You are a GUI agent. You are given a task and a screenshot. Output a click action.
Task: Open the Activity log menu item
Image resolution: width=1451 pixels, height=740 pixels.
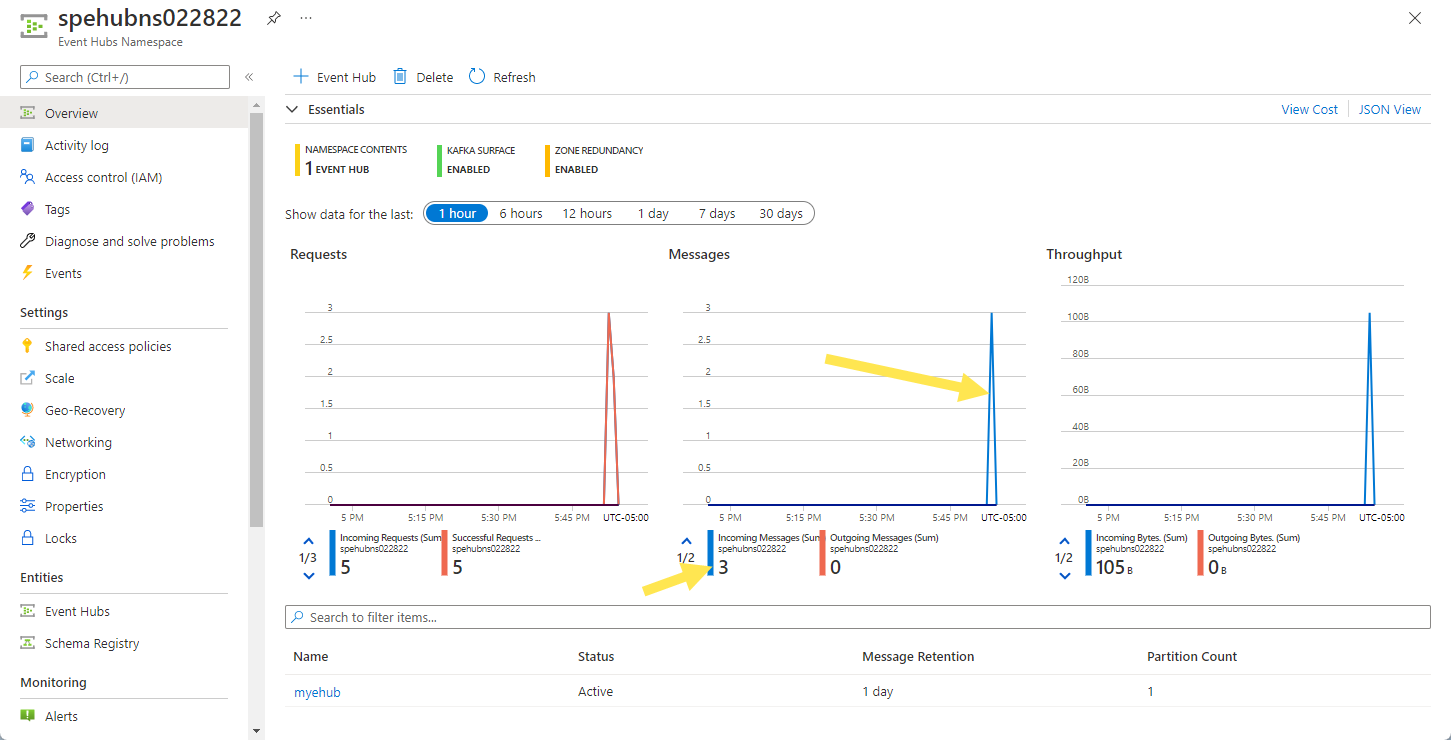tap(77, 145)
